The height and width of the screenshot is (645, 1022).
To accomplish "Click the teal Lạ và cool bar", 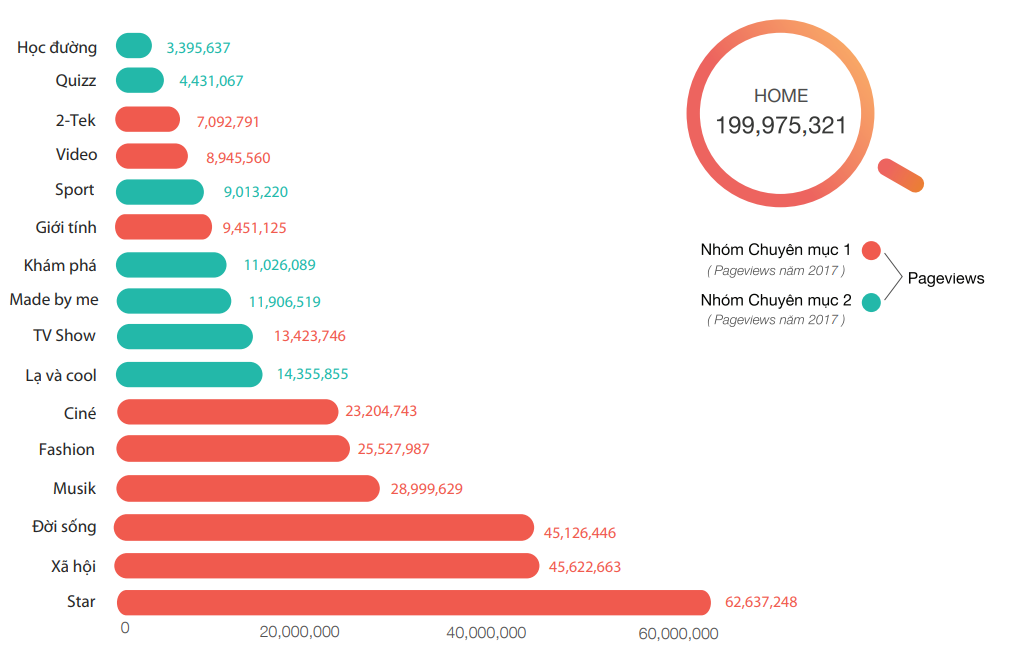I will coord(189,374).
